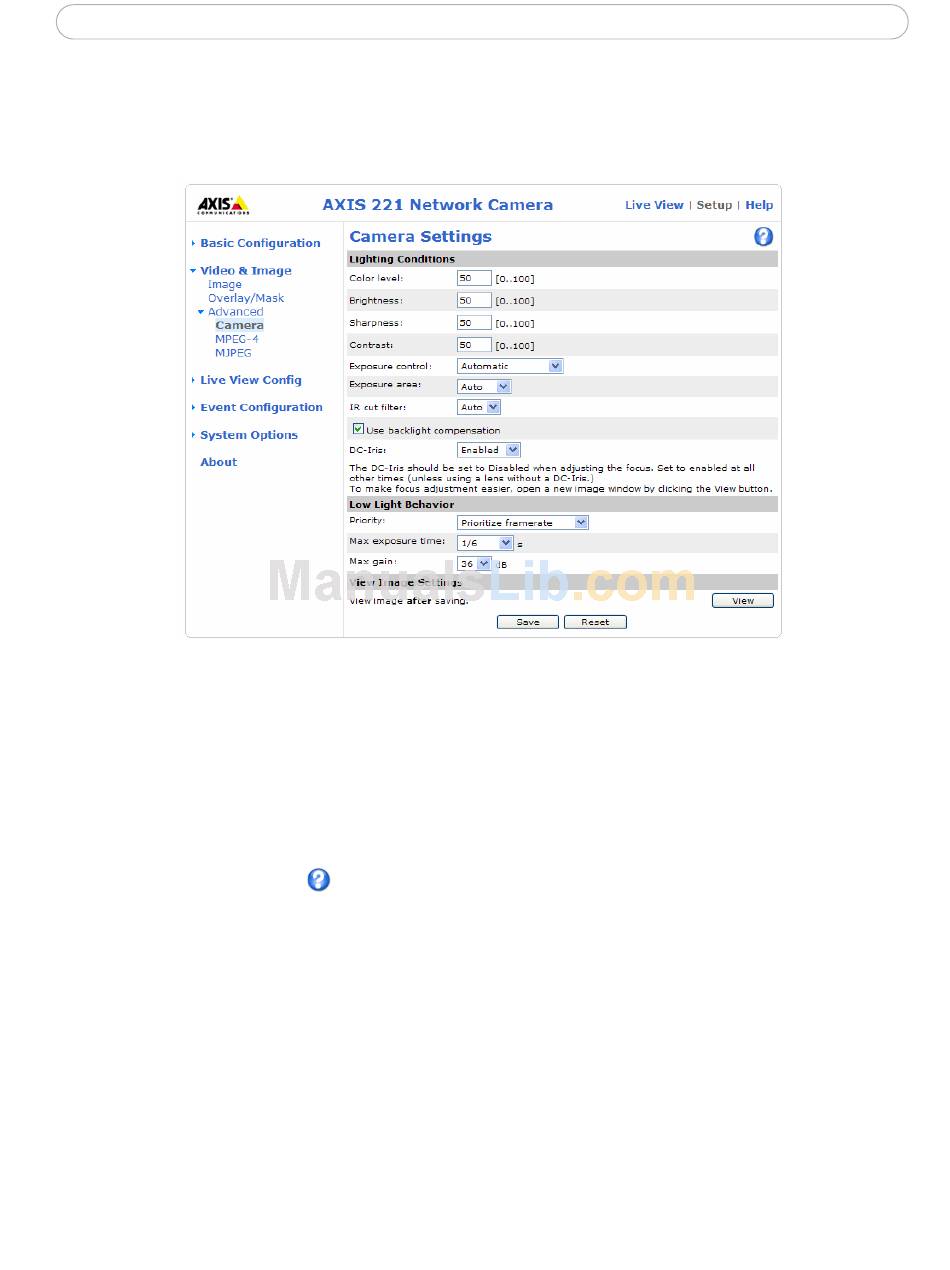Open the Setup link
This screenshot has width=950, height=1270.
click(714, 205)
